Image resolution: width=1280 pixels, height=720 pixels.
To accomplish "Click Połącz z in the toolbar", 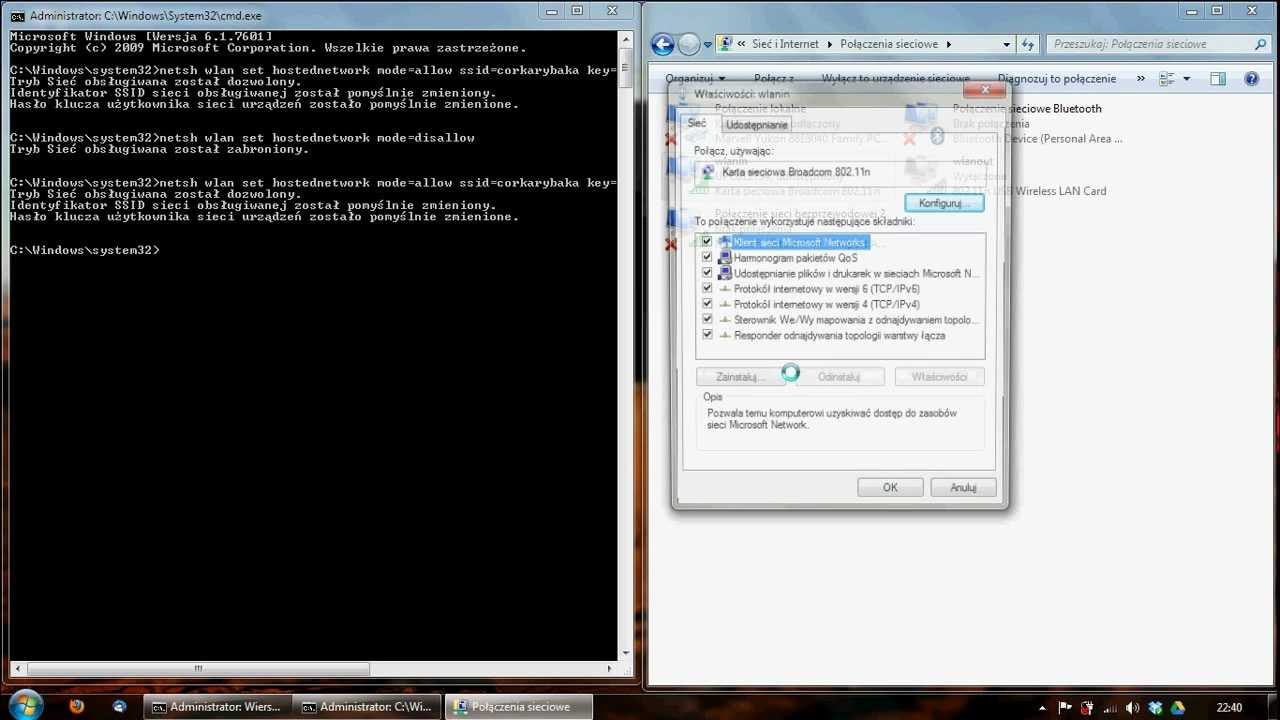I will [774, 78].
